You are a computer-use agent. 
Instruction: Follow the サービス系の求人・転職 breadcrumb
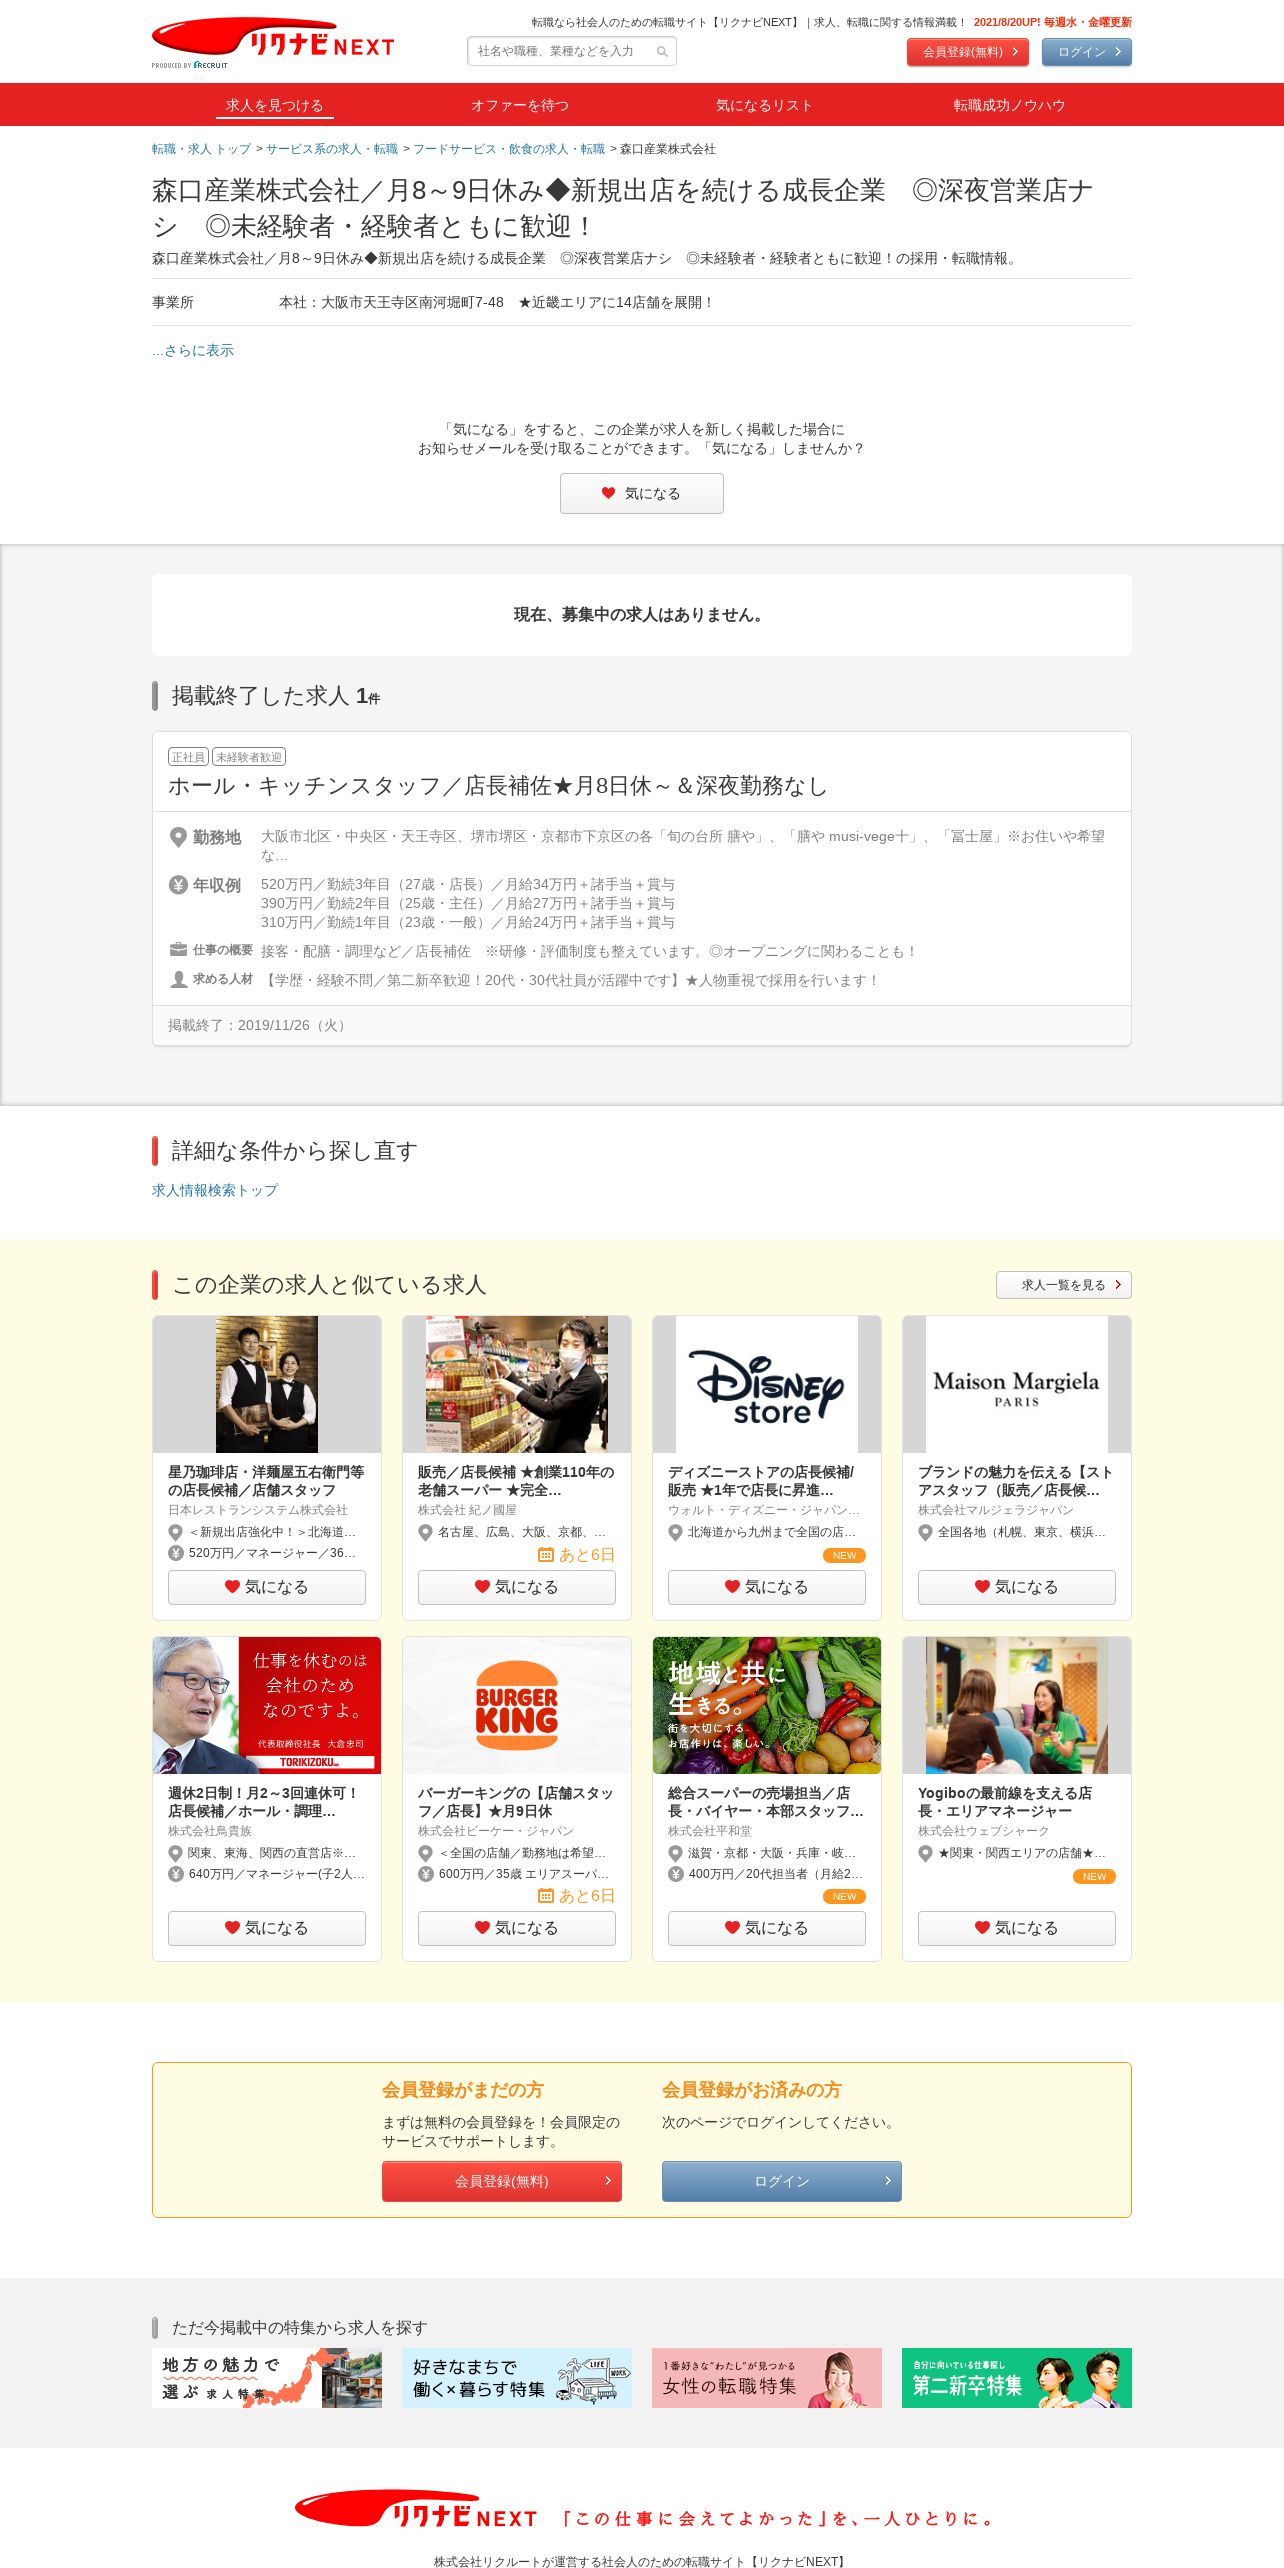coord(332,149)
